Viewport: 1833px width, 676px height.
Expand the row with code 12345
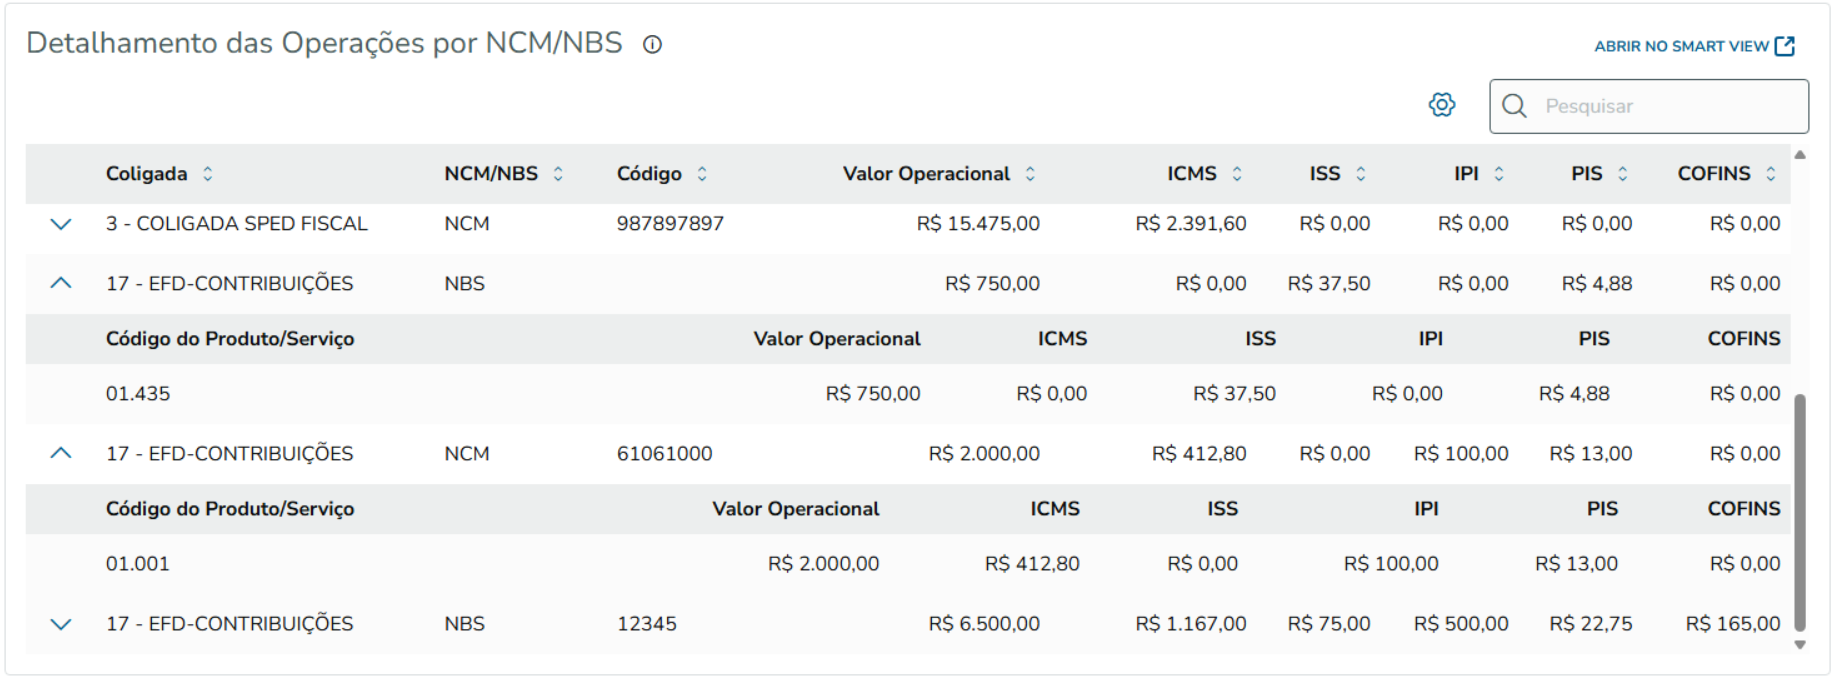[x=61, y=624]
